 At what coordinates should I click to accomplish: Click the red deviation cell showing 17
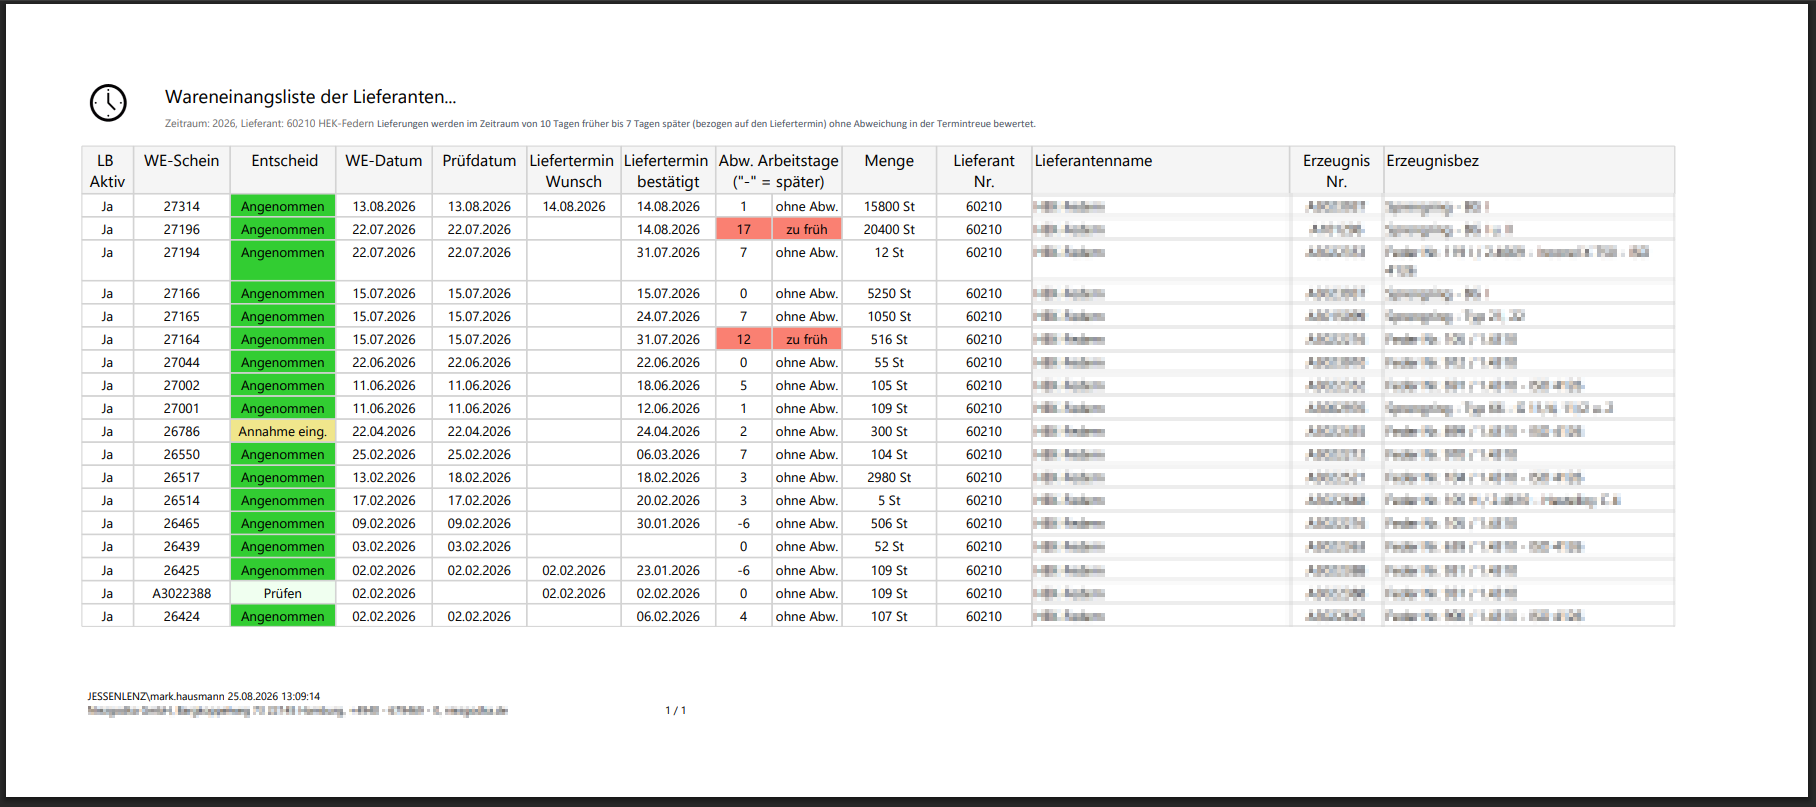(744, 229)
